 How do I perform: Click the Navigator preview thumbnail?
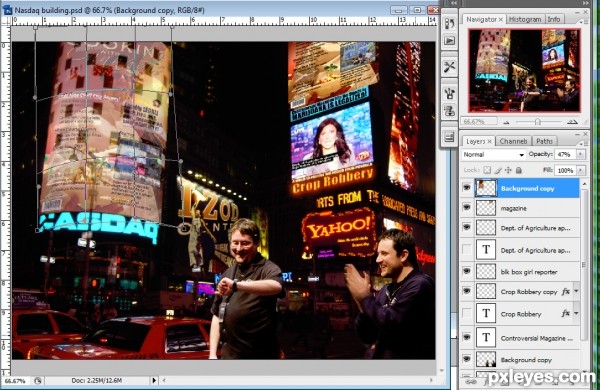click(x=524, y=70)
